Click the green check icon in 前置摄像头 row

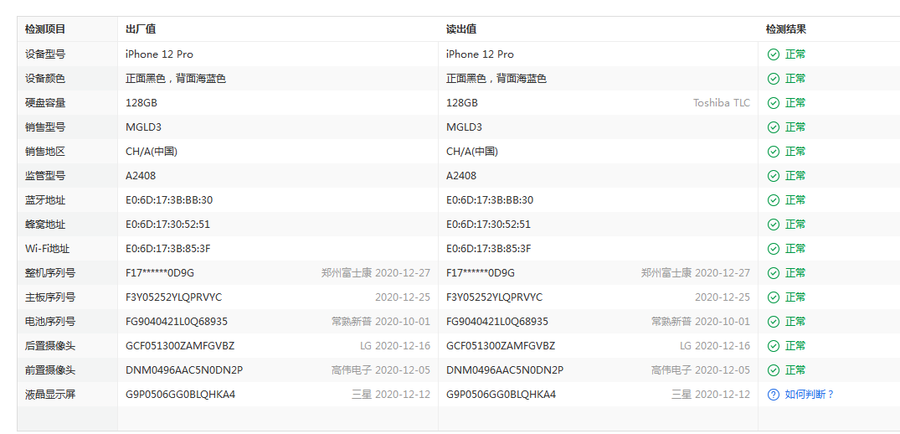[x=773, y=370]
